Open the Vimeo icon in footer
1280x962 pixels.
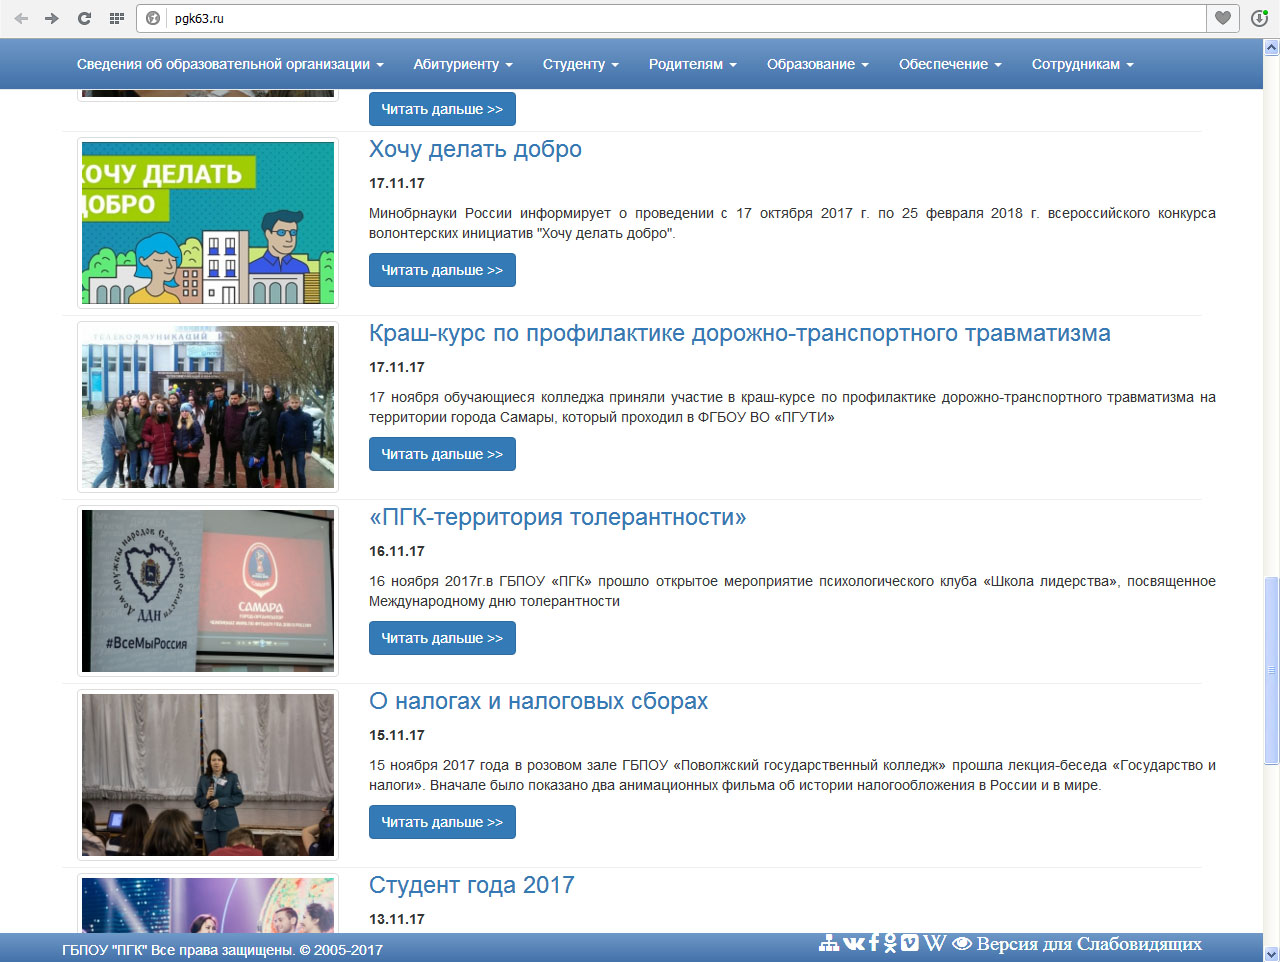pyautogui.click(x=910, y=943)
